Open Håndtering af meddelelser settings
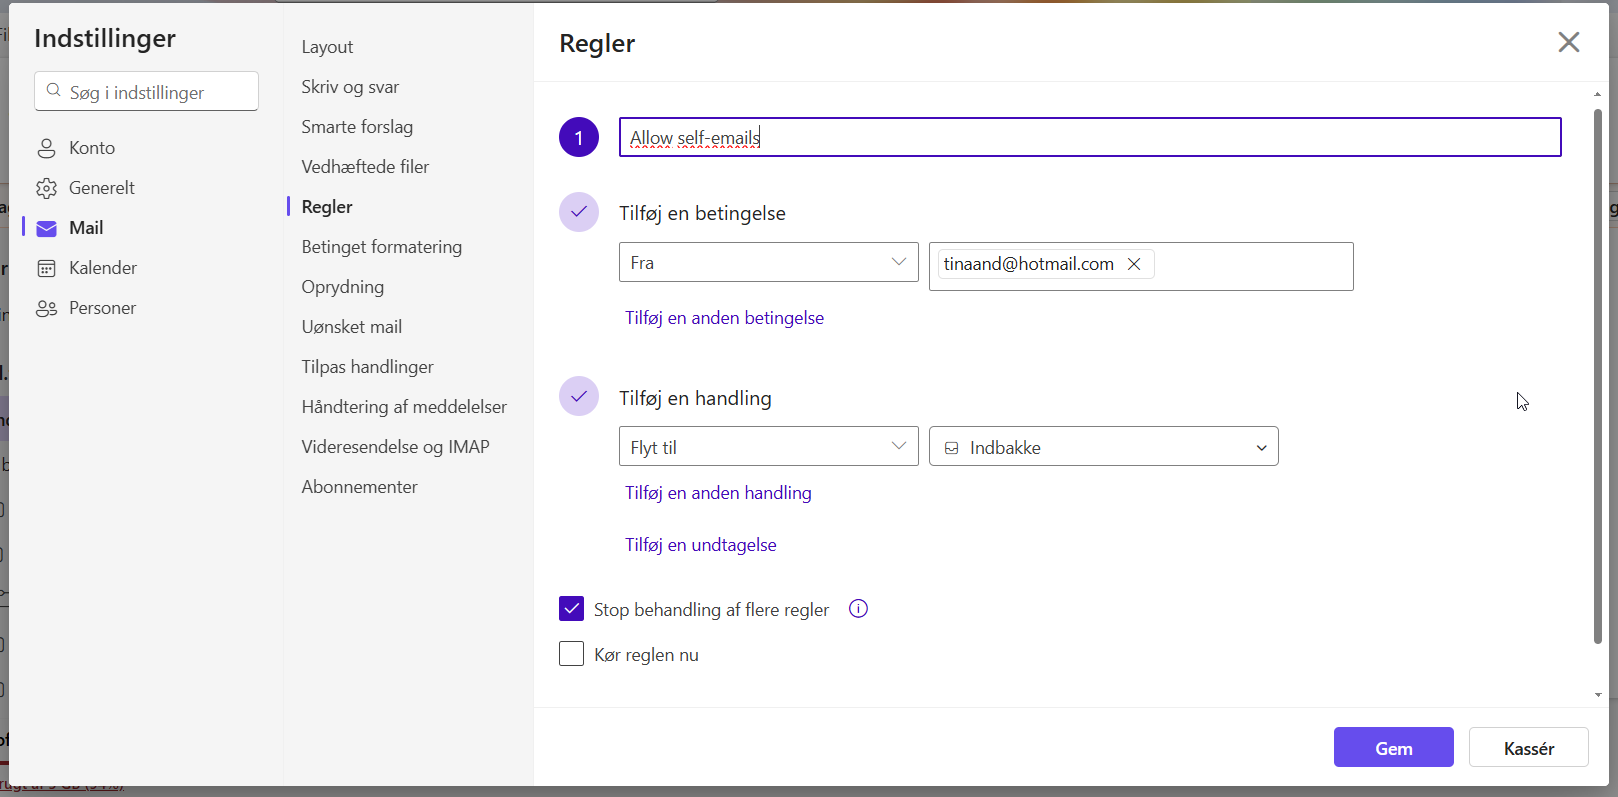This screenshot has height=797, width=1618. [404, 407]
